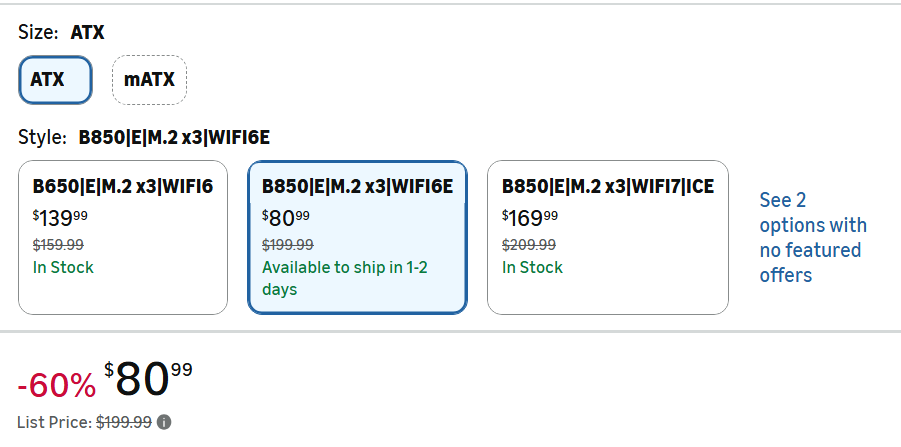
Task: Click the 'Style:' label heading
Action: (42, 137)
